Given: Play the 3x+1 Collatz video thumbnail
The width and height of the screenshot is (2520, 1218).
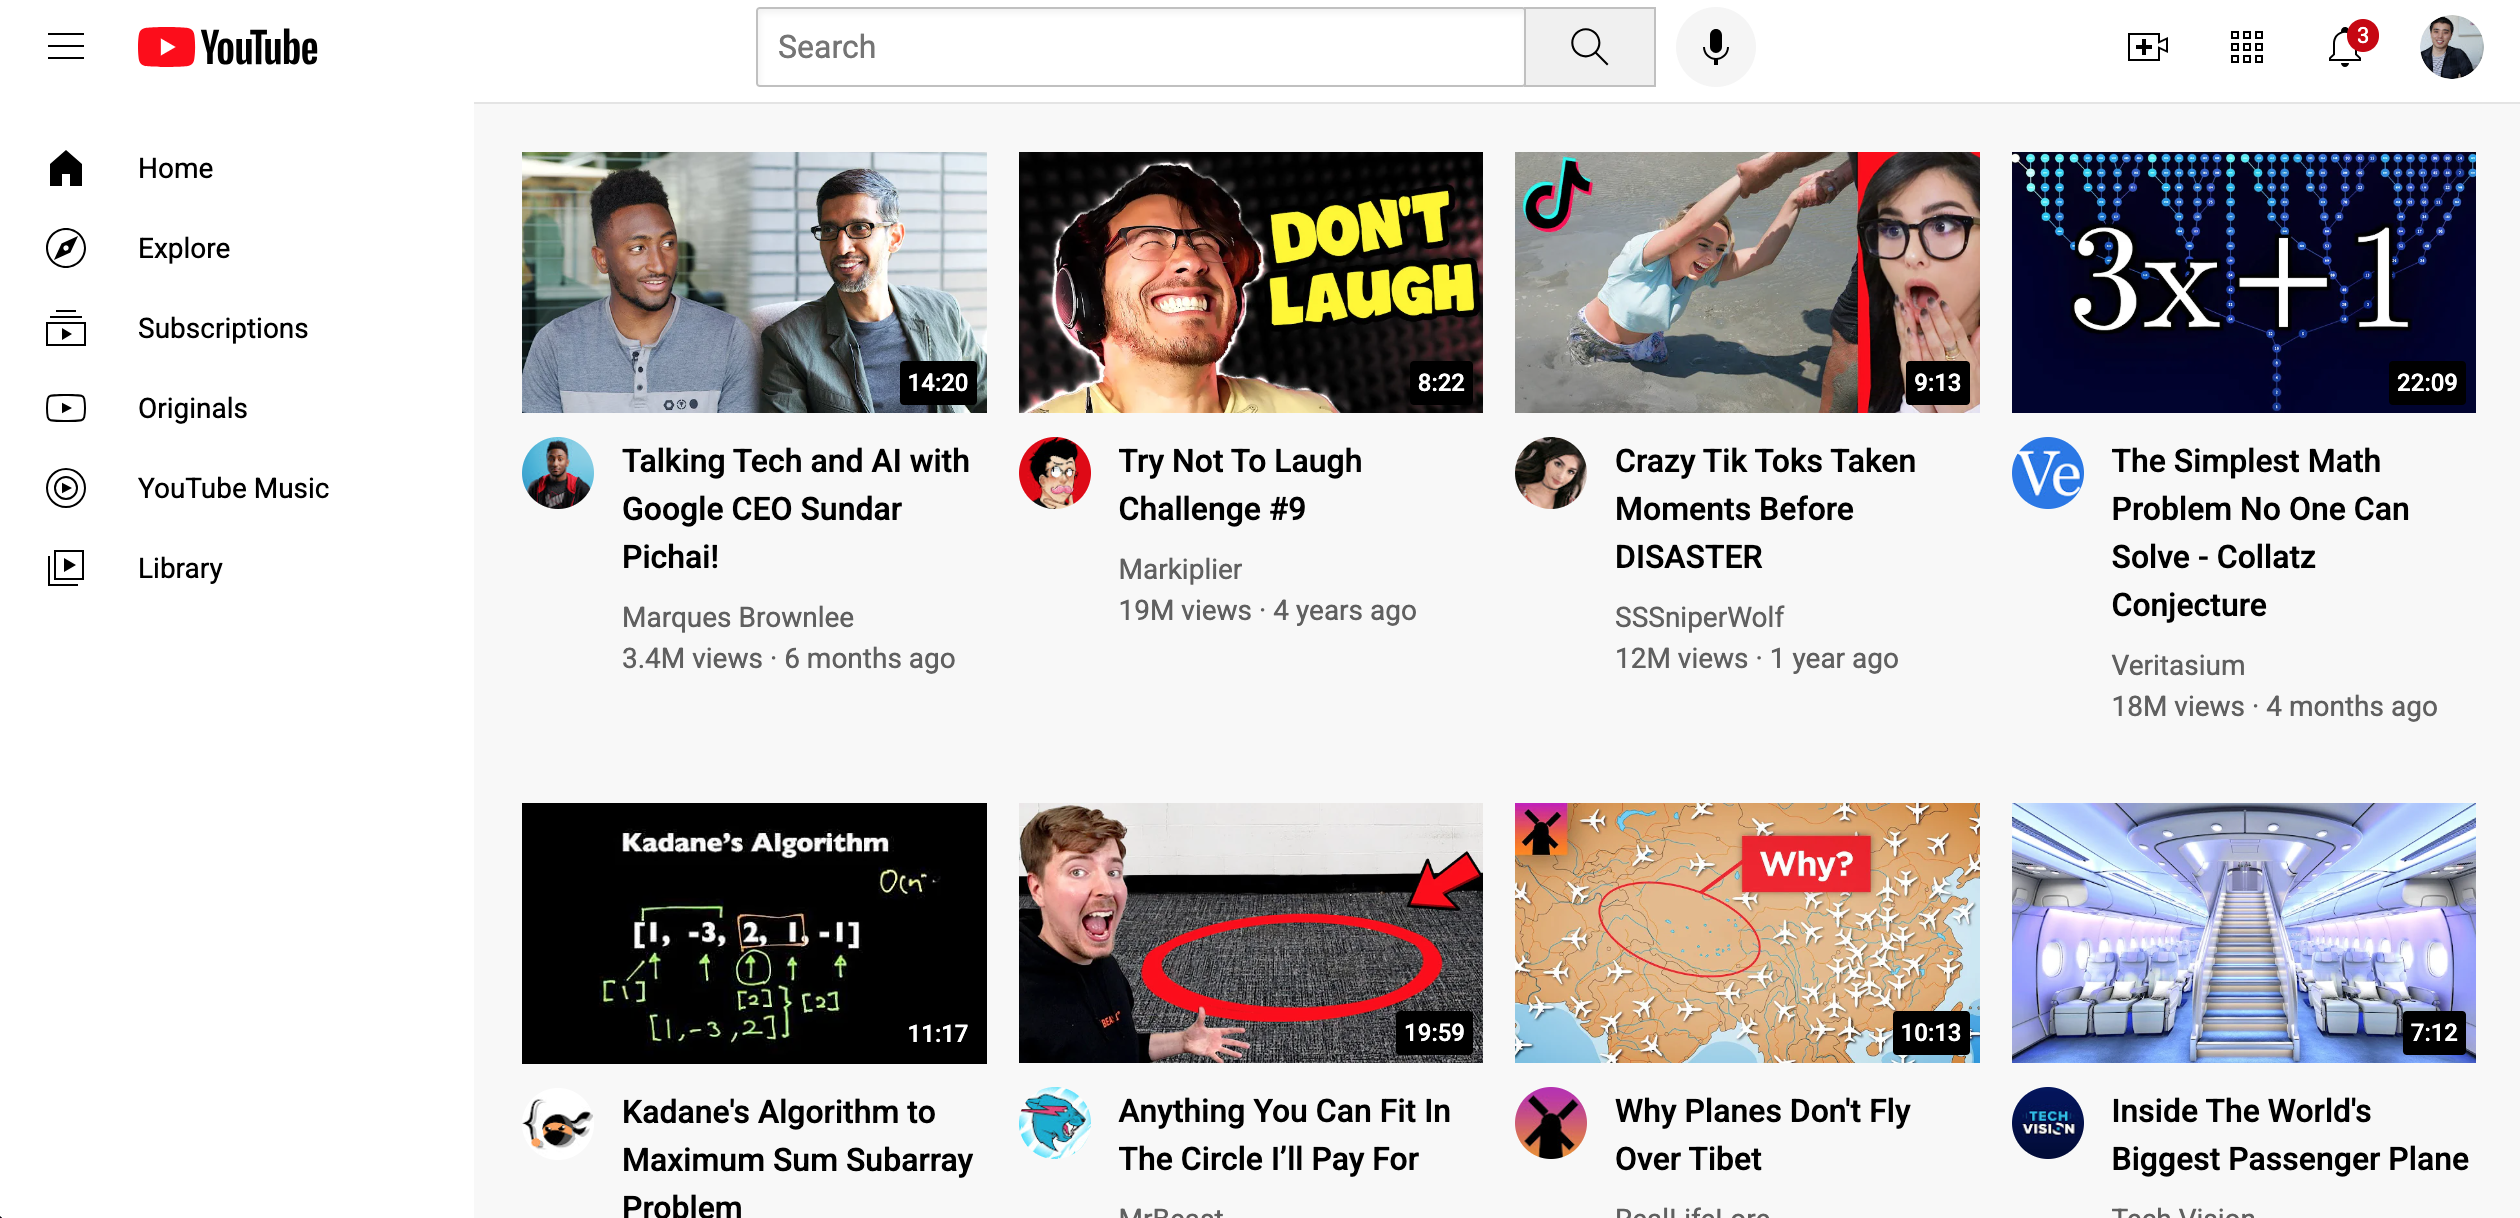Looking at the screenshot, I should point(2243,282).
